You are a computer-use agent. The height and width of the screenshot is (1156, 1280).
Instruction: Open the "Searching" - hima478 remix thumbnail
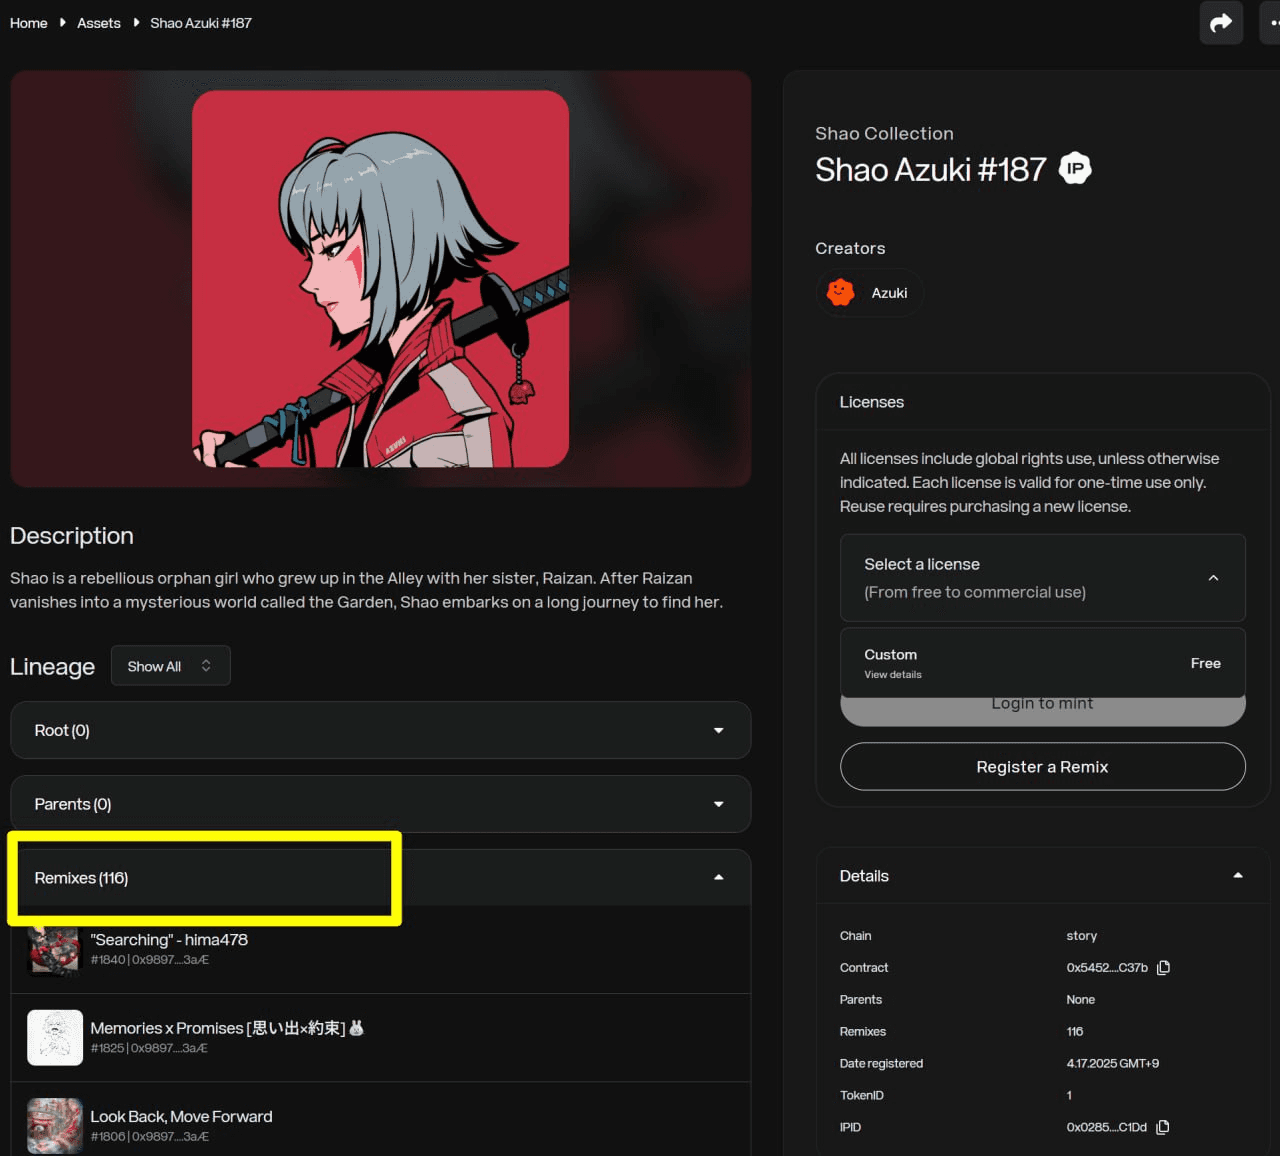(x=55, y=950)
